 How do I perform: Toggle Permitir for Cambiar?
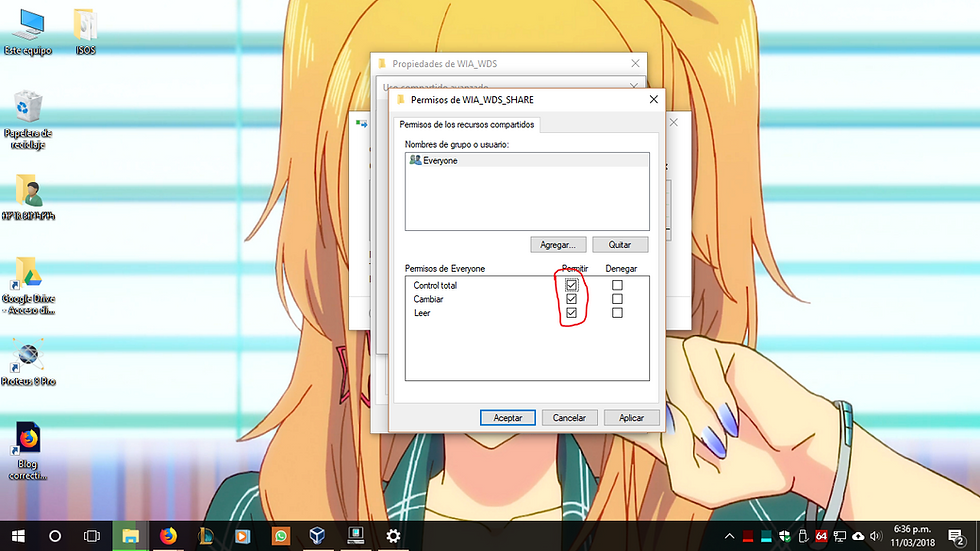pyautogui.click(x=571, y=299)
